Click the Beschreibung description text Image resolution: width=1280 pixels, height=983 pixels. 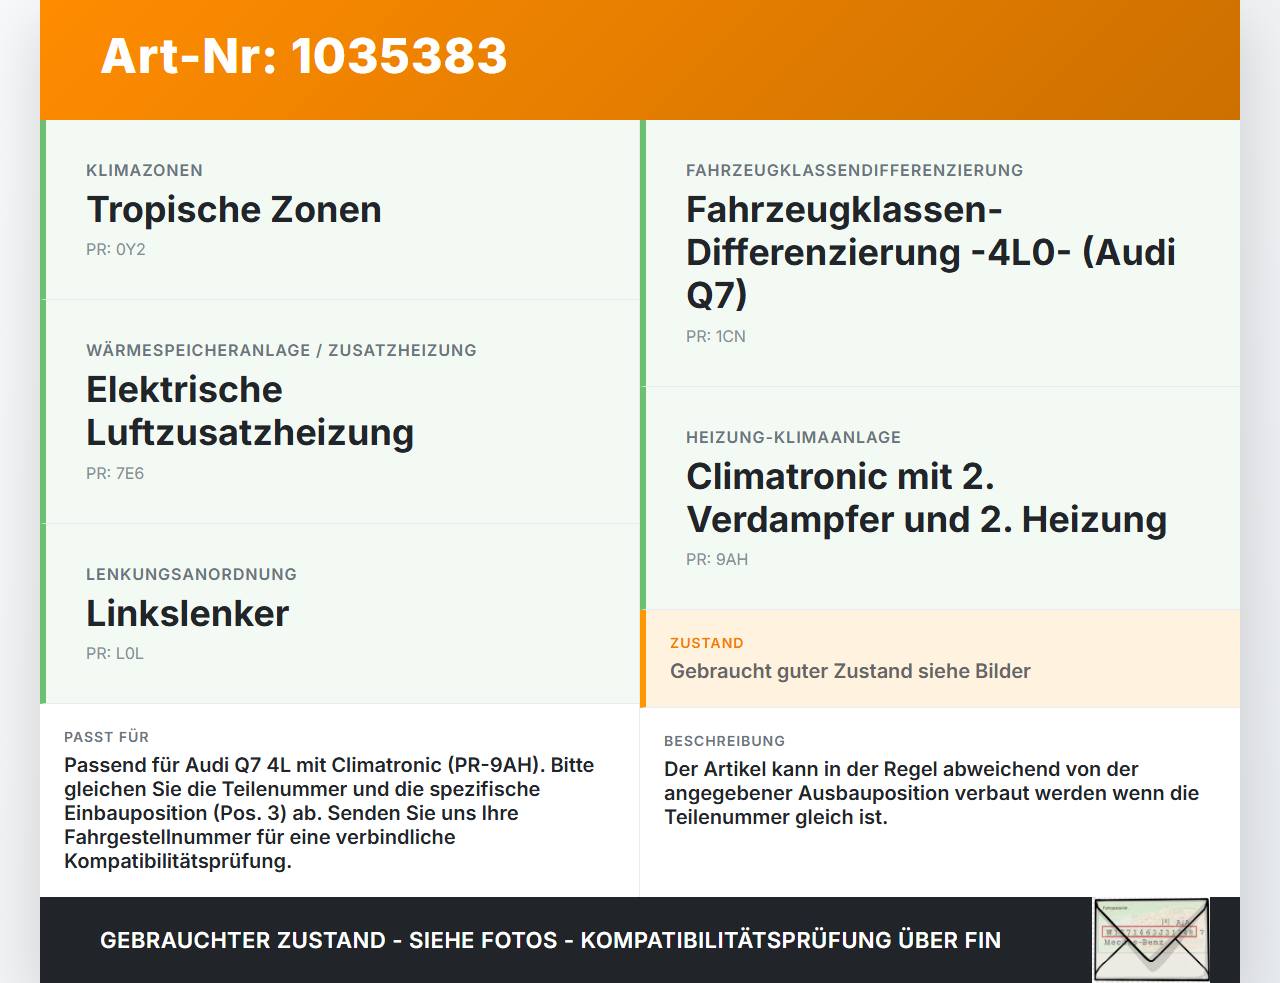pyautogui.click(x=931, y=793)
